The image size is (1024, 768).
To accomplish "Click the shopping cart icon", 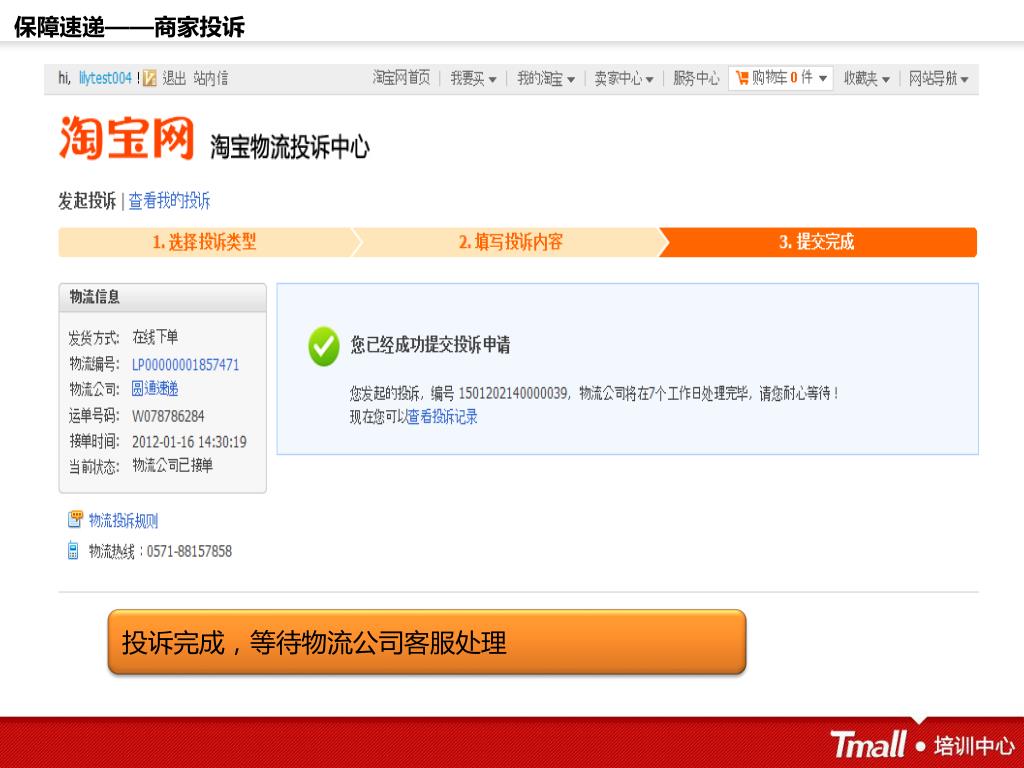I will [x=742, y=78].
